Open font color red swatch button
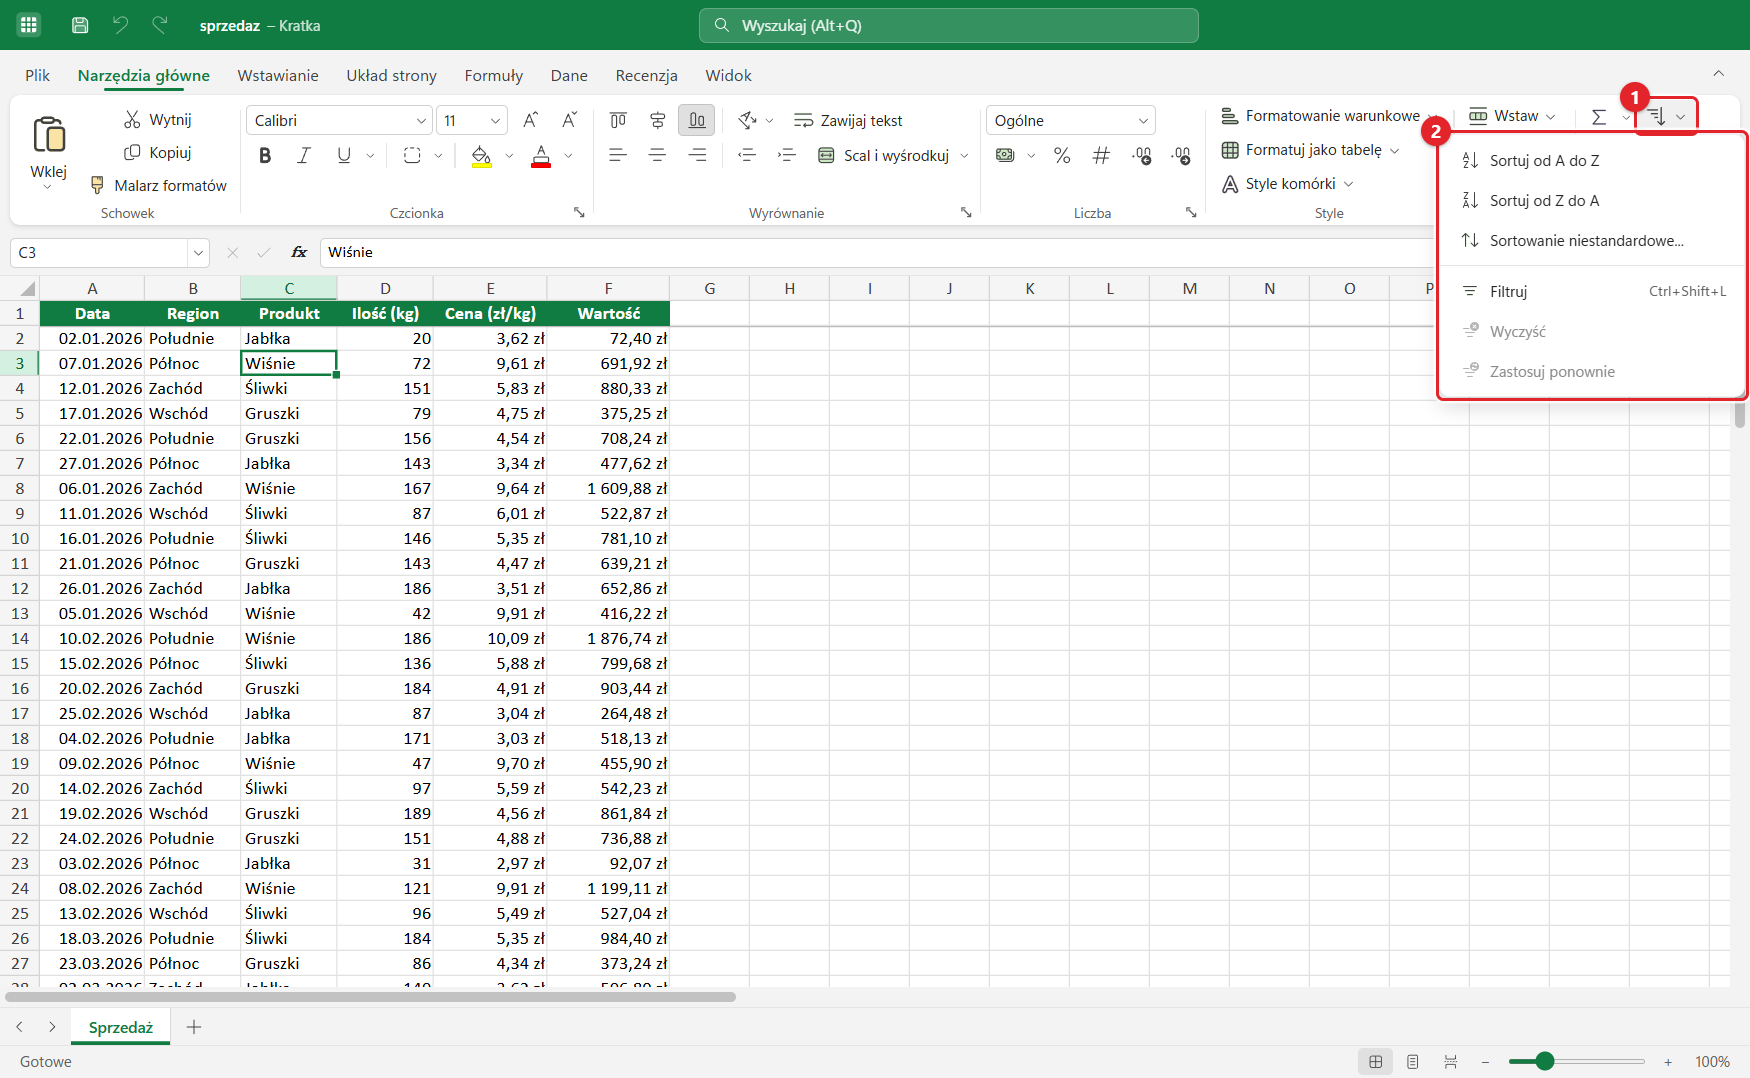The height and width of the screenshot is (1078, 1750). tap(541, 156)
